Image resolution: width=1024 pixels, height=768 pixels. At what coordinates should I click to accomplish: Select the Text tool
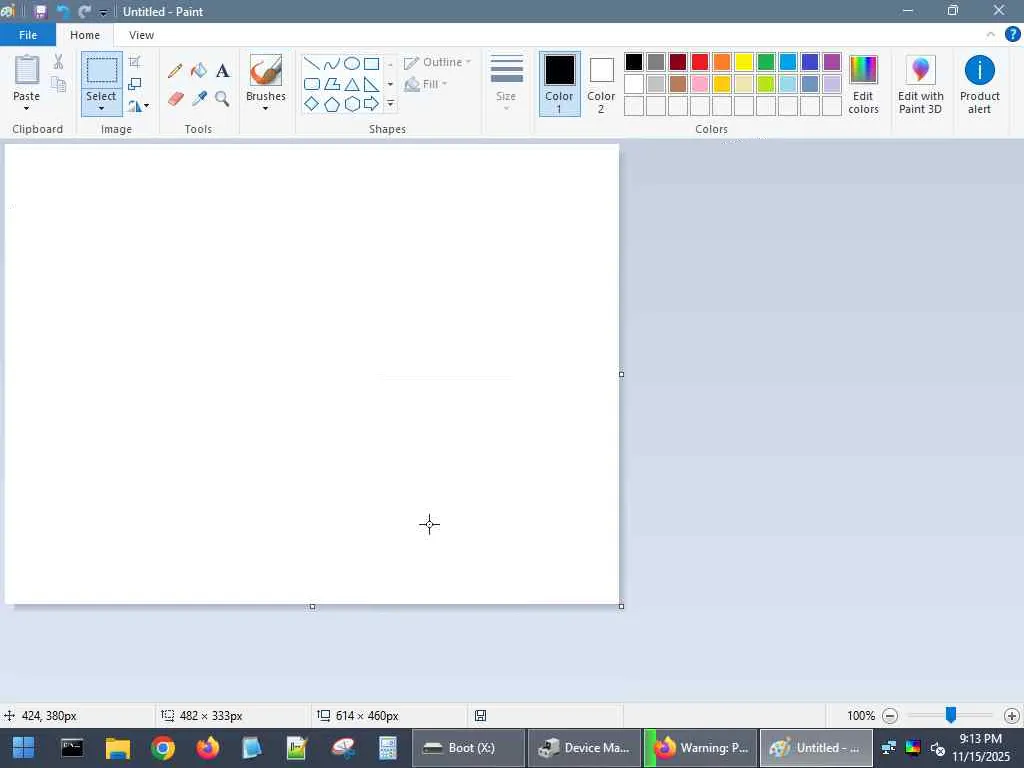223,71
